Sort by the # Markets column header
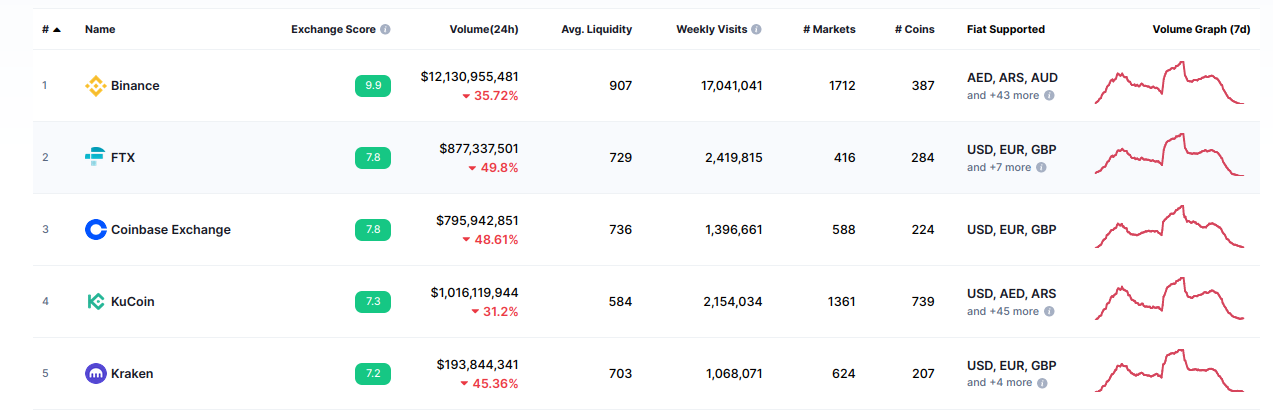Image resolution: width=1273 pixels, height=416 pixels. click(x=829, y=30)
